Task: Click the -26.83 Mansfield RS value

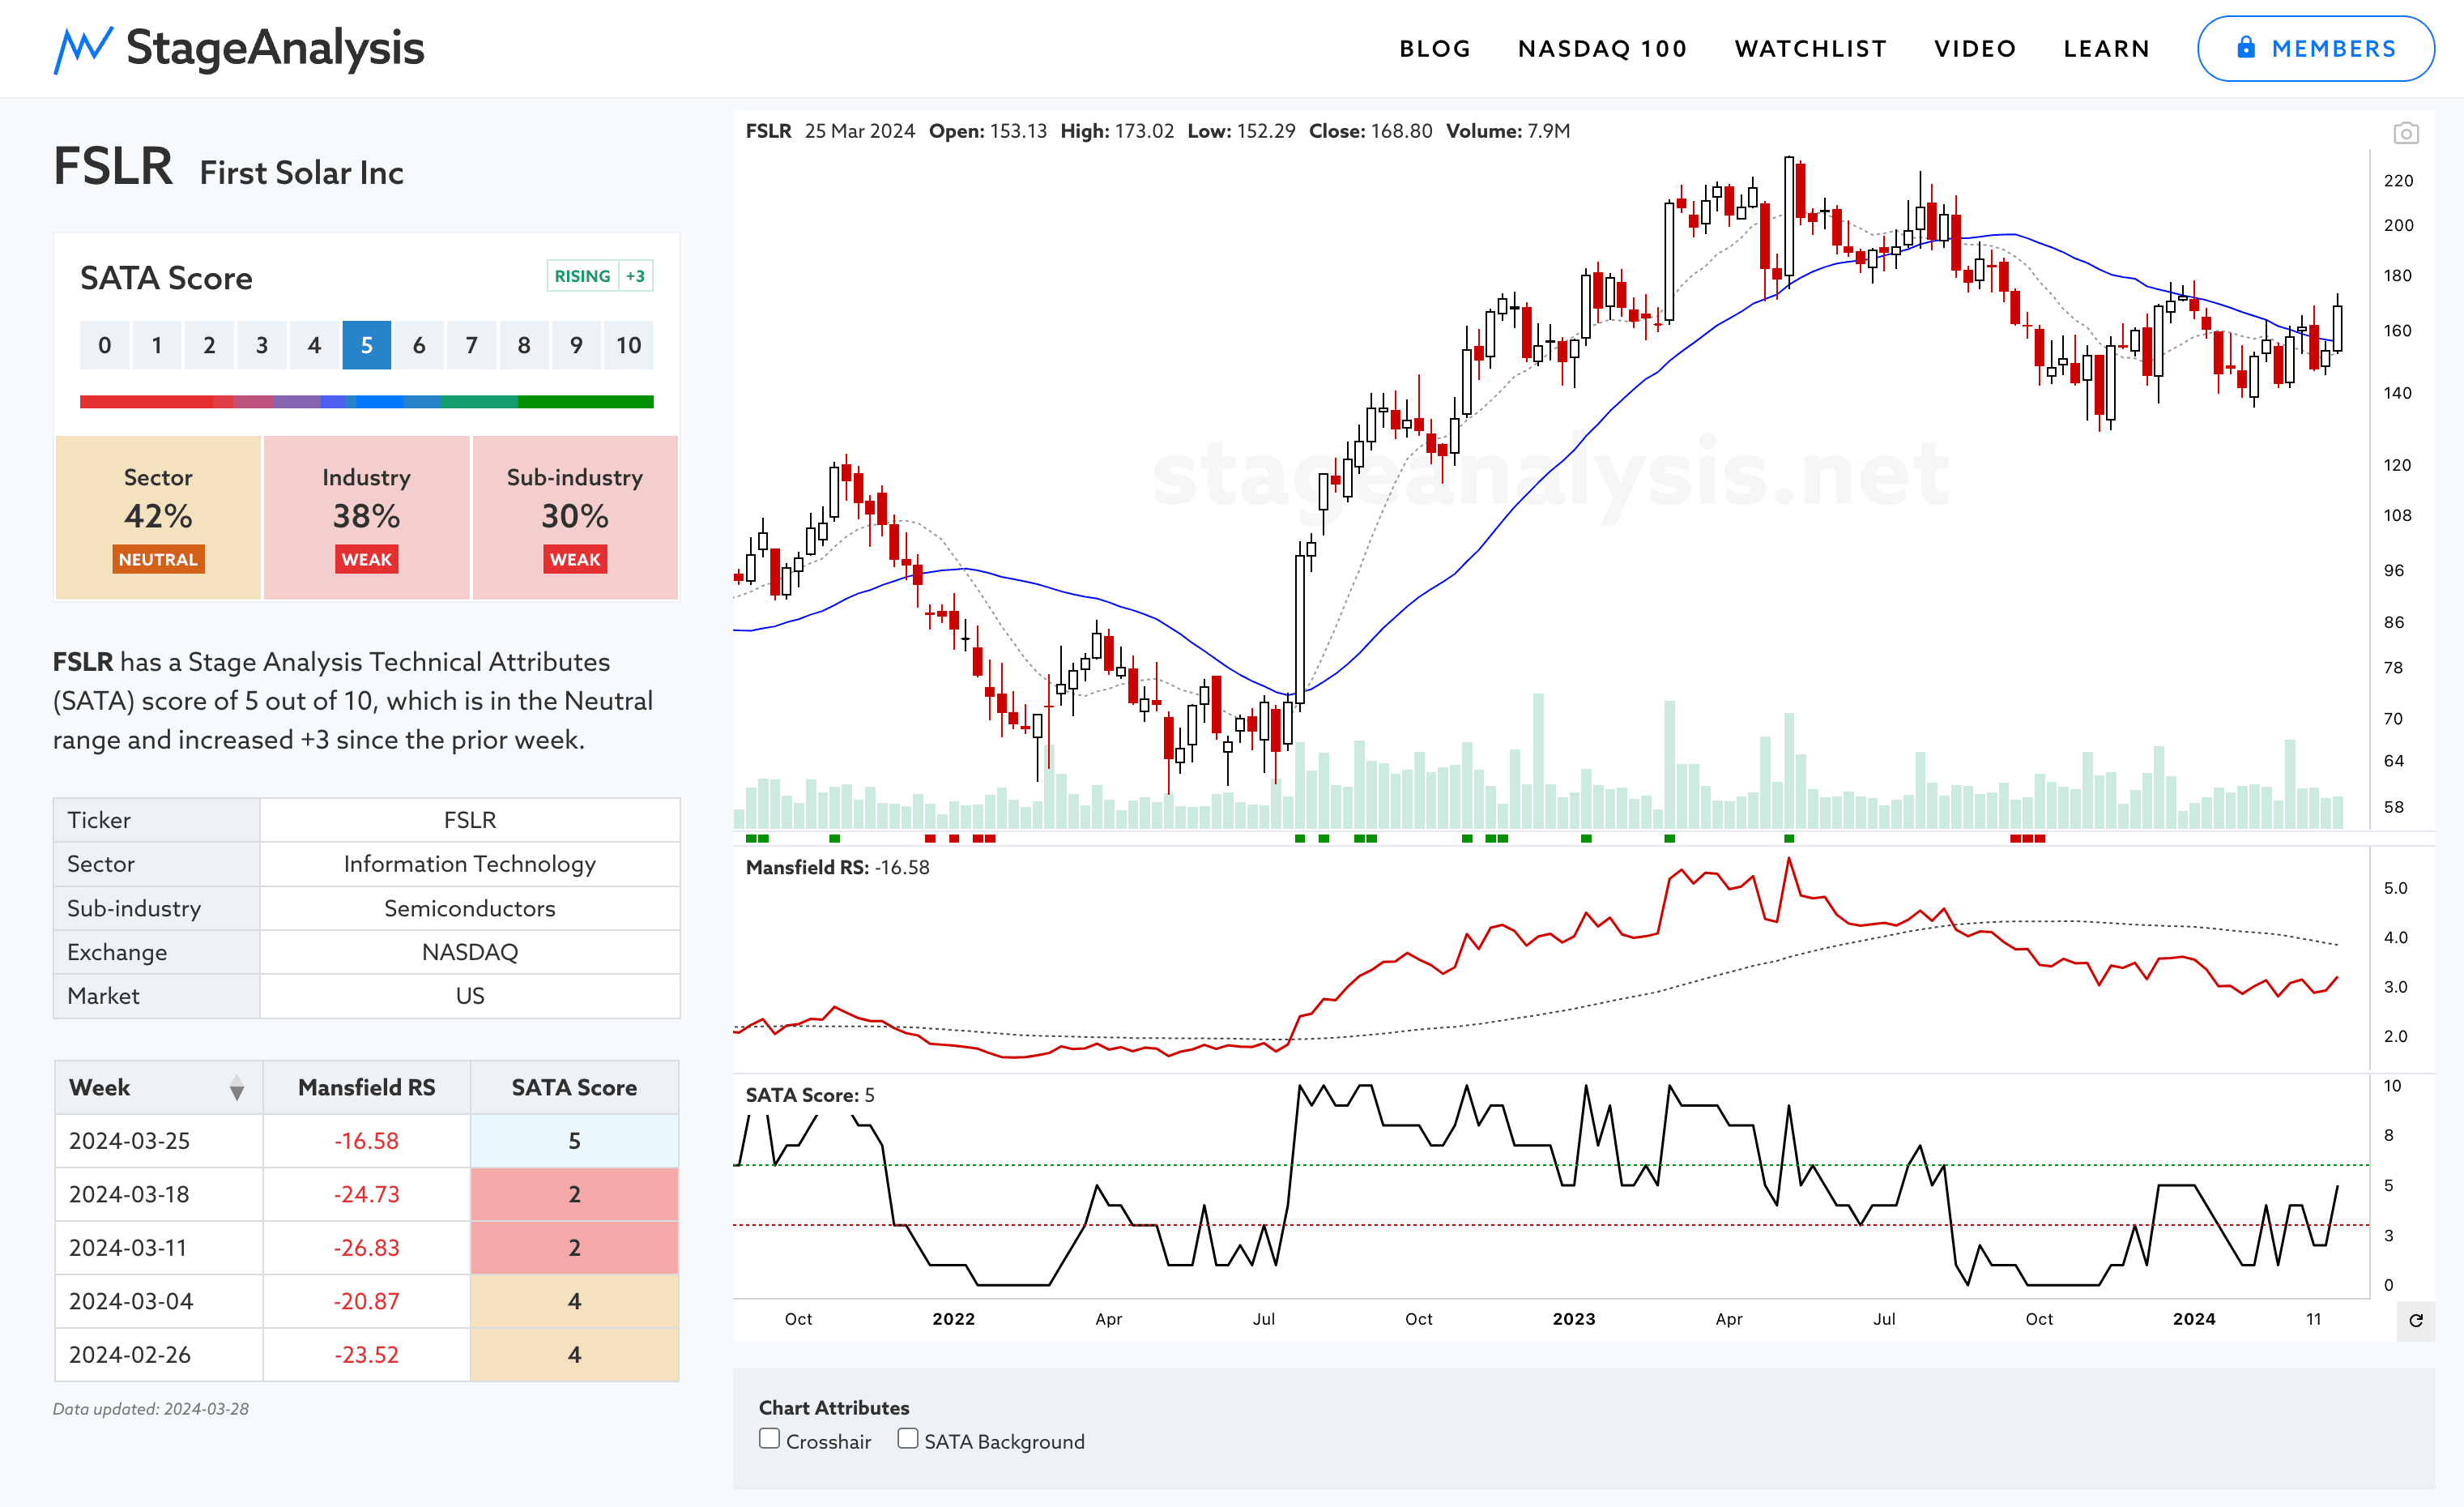Action: (x=366, y=1248)
